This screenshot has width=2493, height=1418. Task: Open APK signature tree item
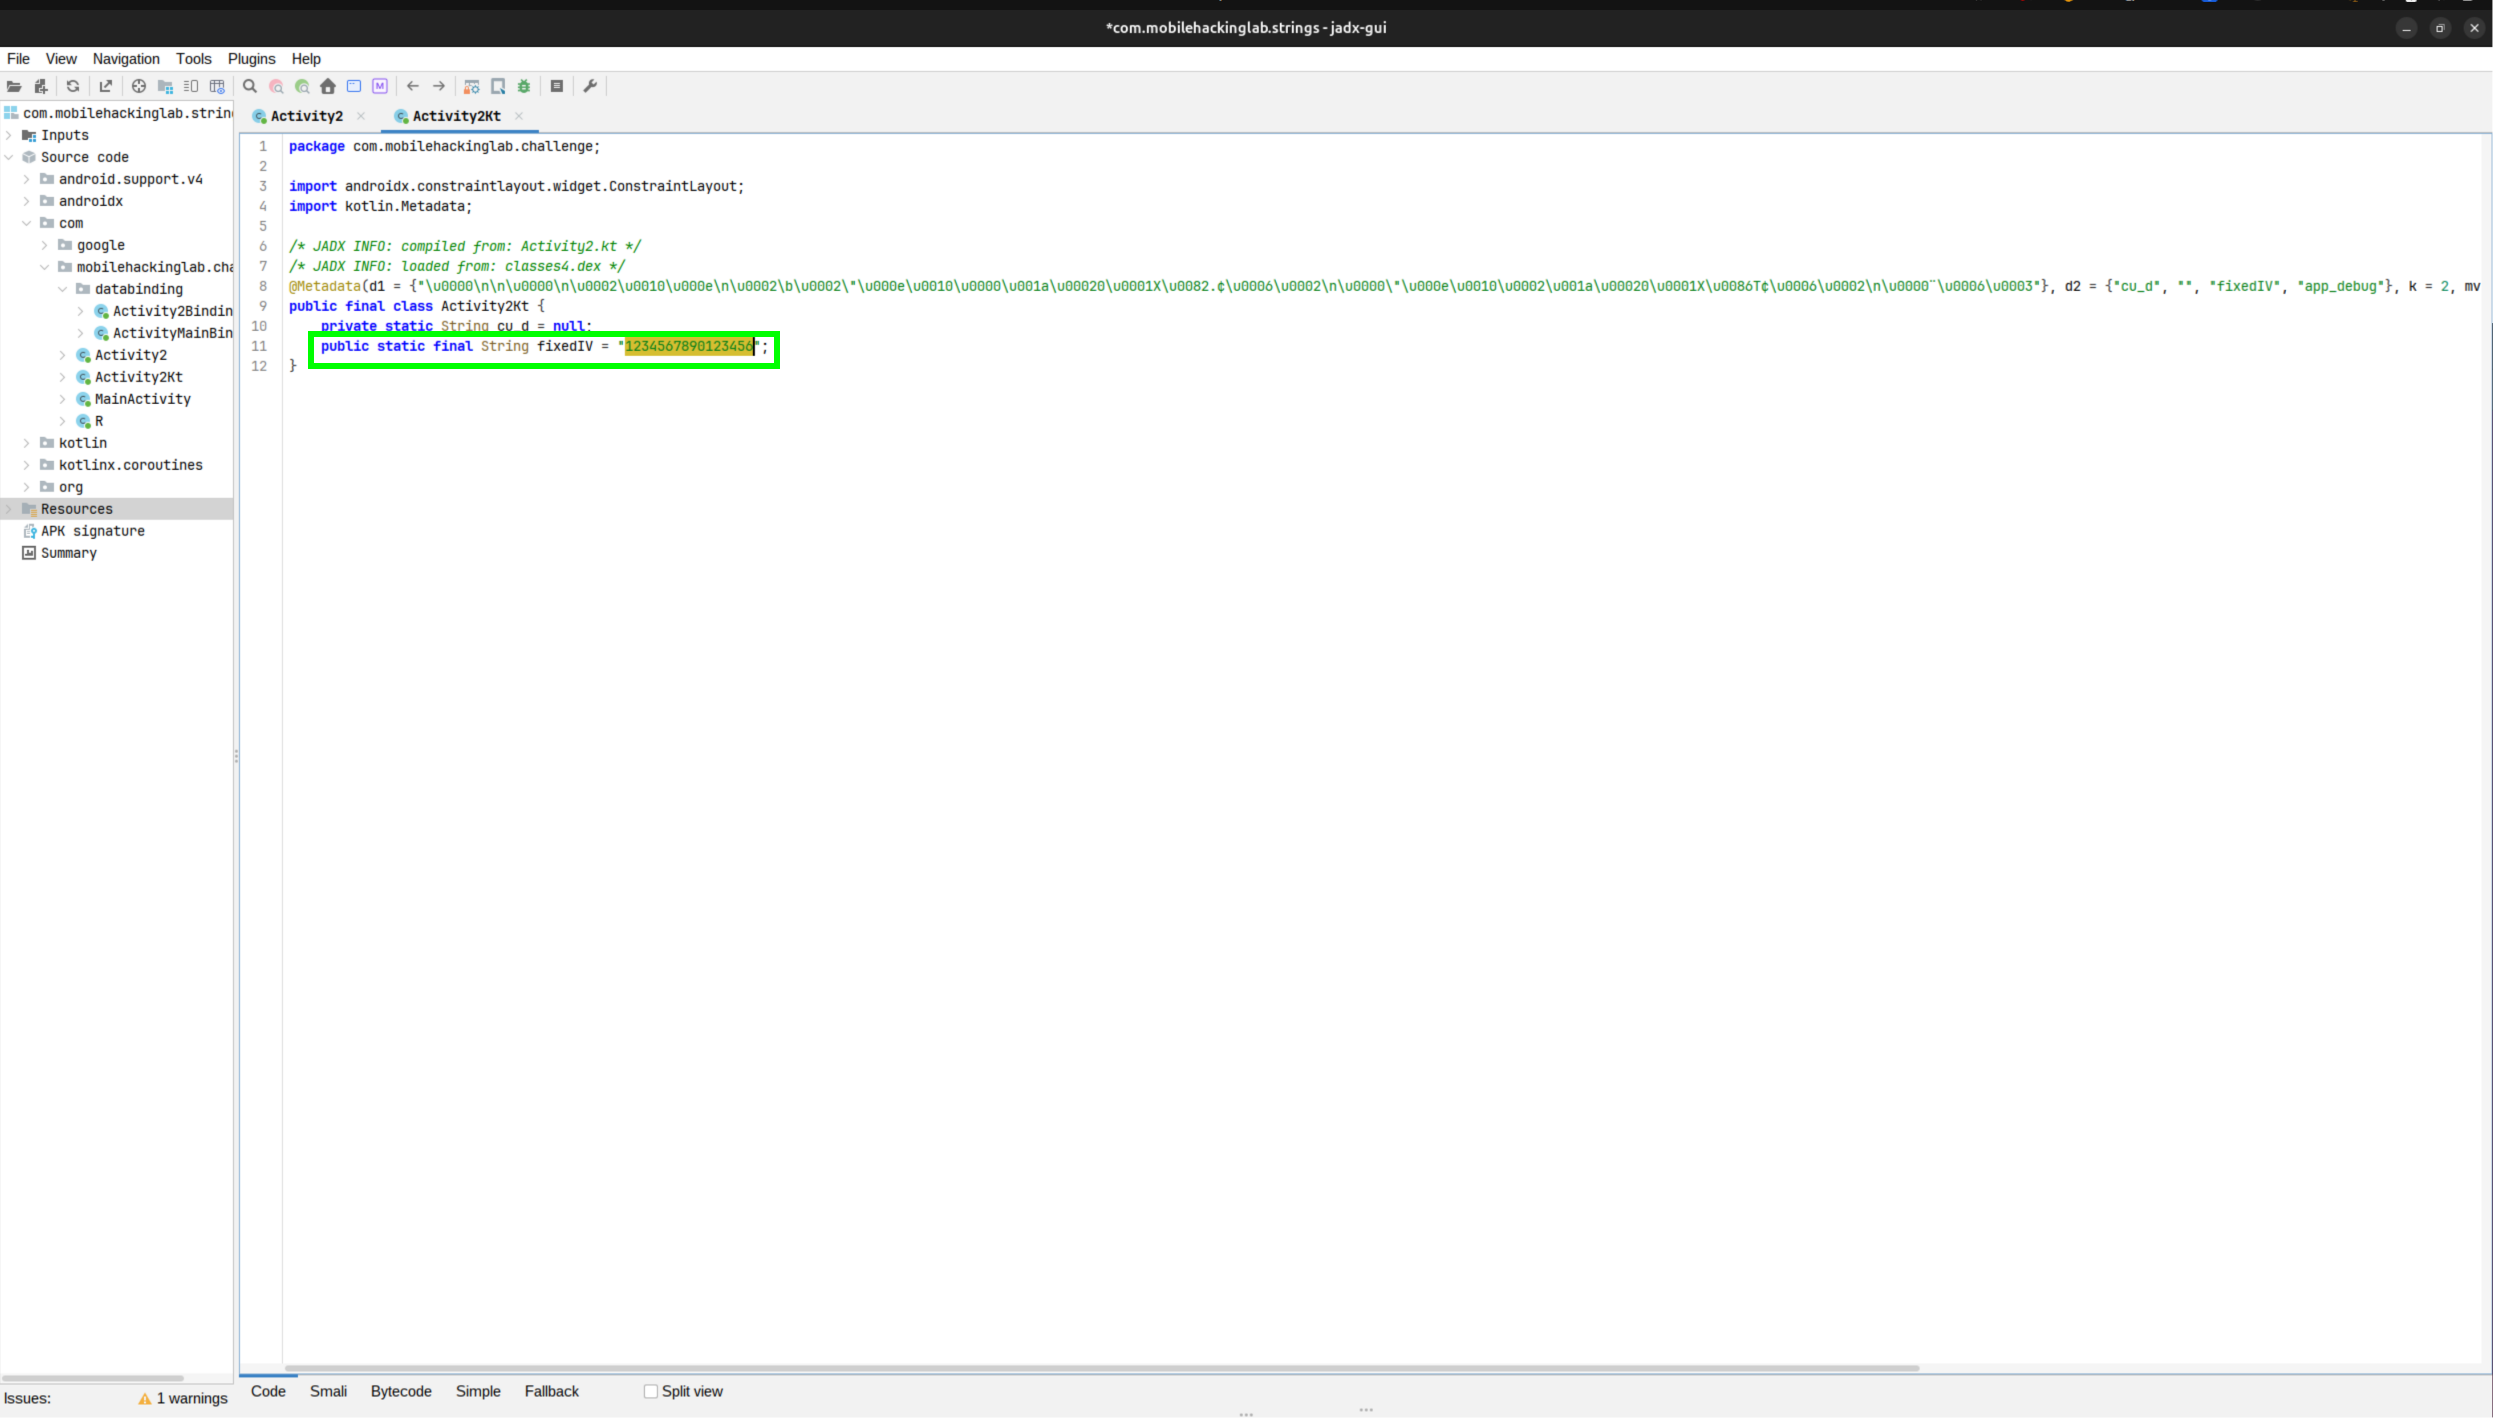tap(92, 531)
